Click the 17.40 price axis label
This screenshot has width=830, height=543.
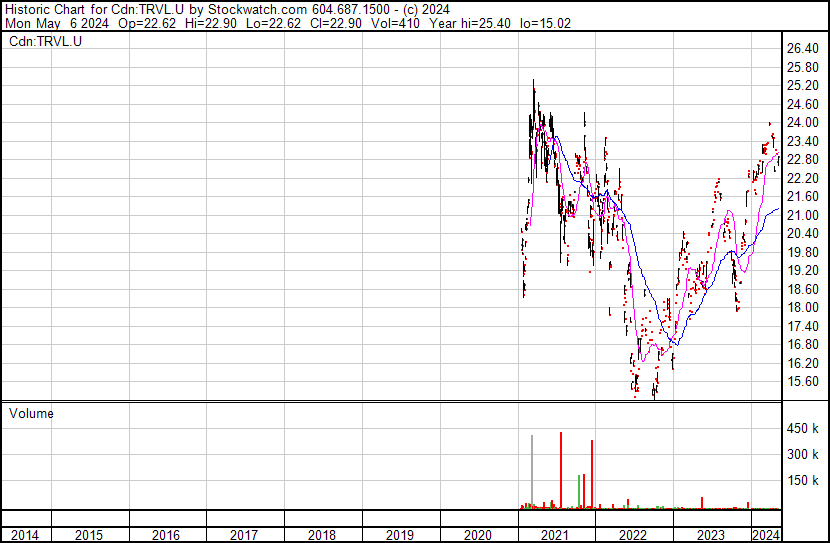tap(802, 326)
